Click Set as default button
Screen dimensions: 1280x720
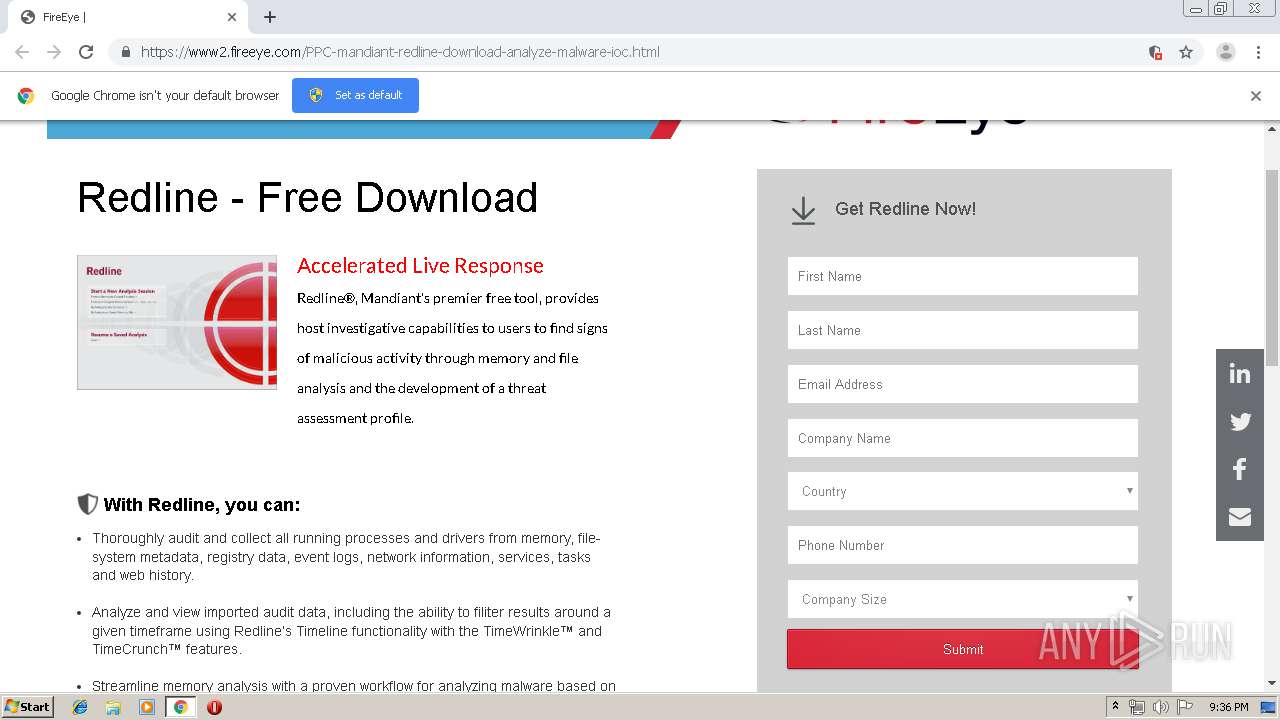coord(355,95)
